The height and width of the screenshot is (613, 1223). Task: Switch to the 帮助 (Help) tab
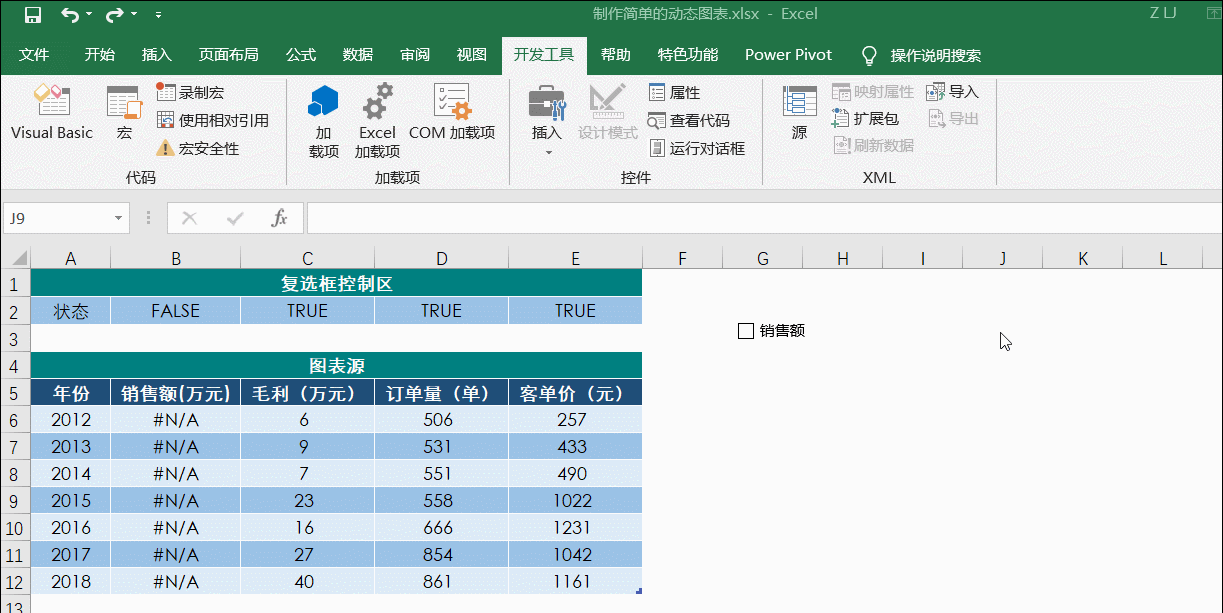click(616, 55)
